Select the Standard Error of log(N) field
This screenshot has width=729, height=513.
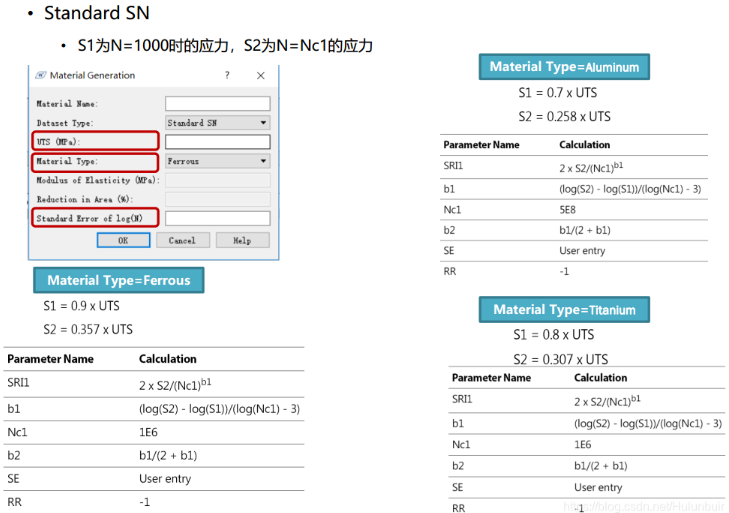(217, 218)
